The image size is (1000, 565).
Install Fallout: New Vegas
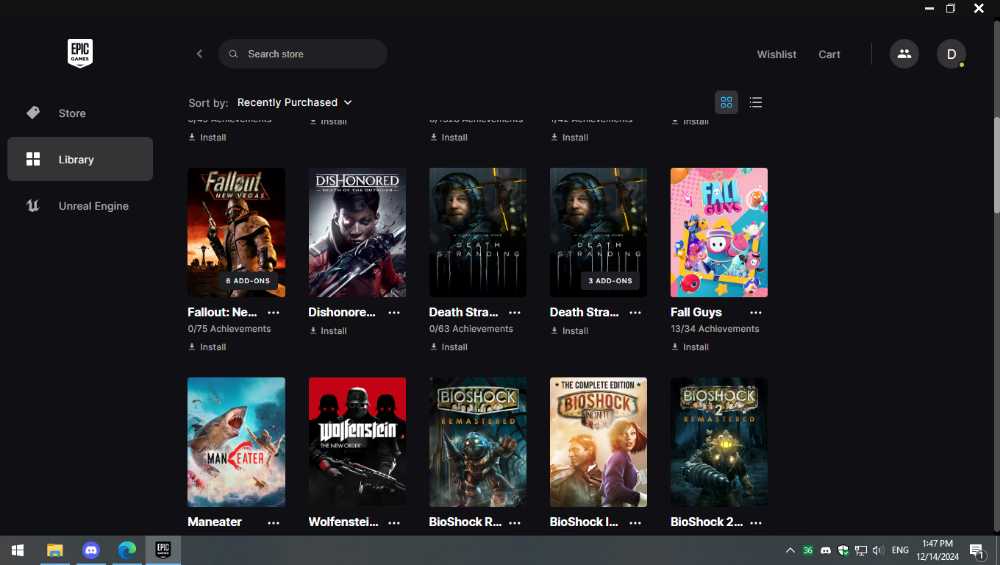pyautogui.click(x=207, y=347)
